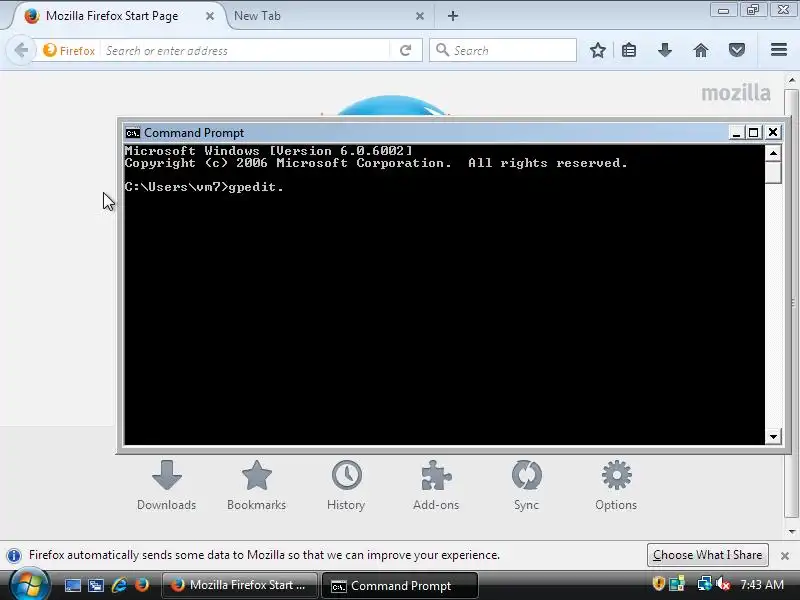Launch Internet Explorer from quick launch

click(119, 585)
